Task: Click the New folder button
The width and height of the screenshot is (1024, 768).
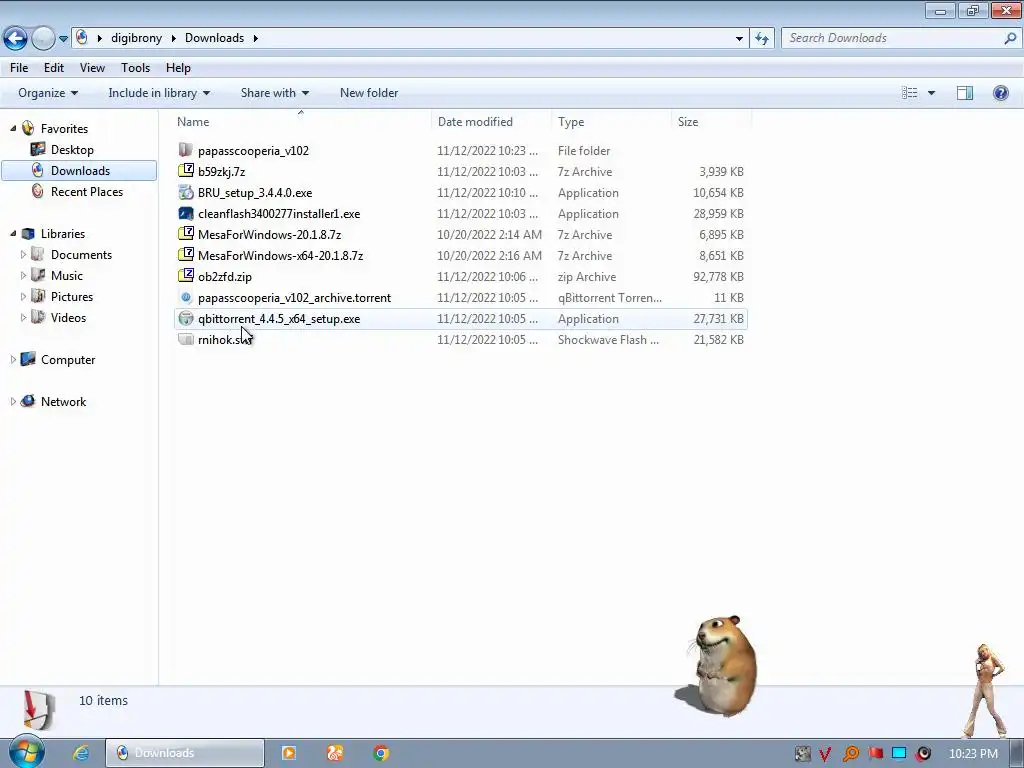Action: (369, 93)
